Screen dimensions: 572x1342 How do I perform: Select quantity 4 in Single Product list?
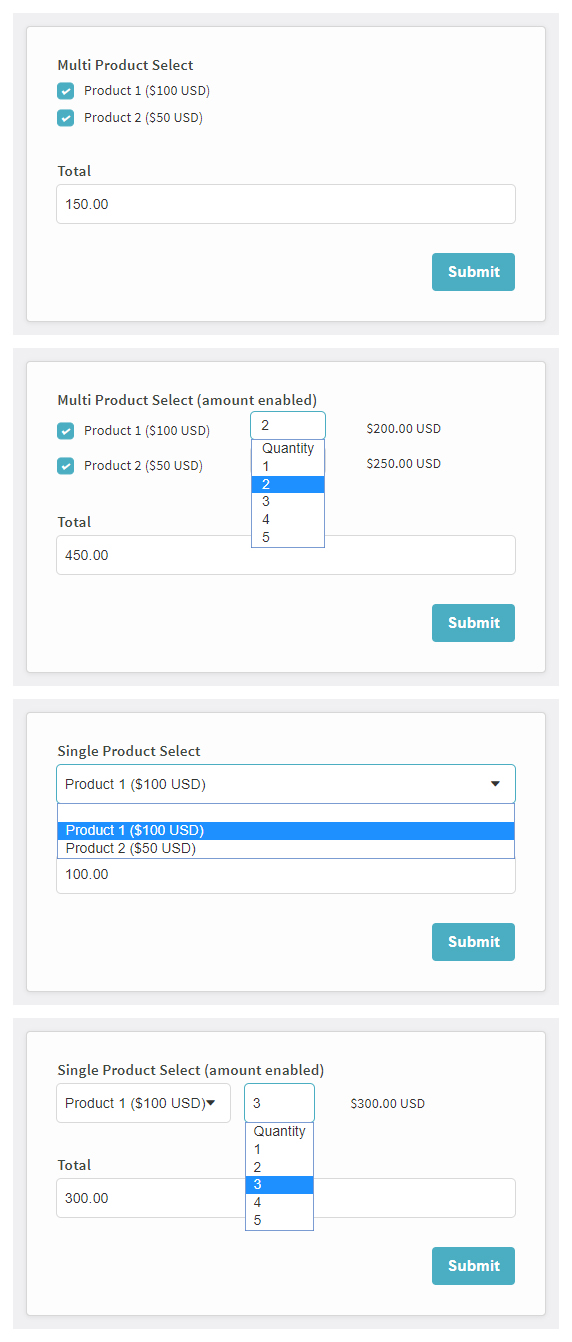coord(279,1203)
